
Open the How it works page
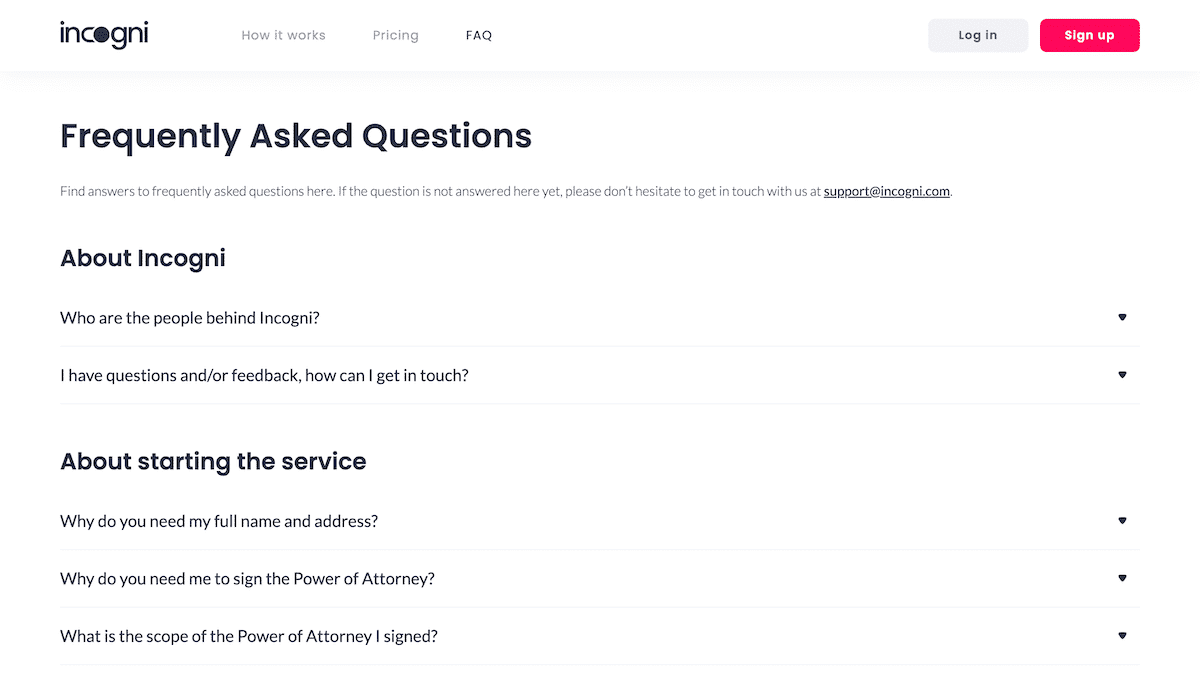click(x=283, y=35)
